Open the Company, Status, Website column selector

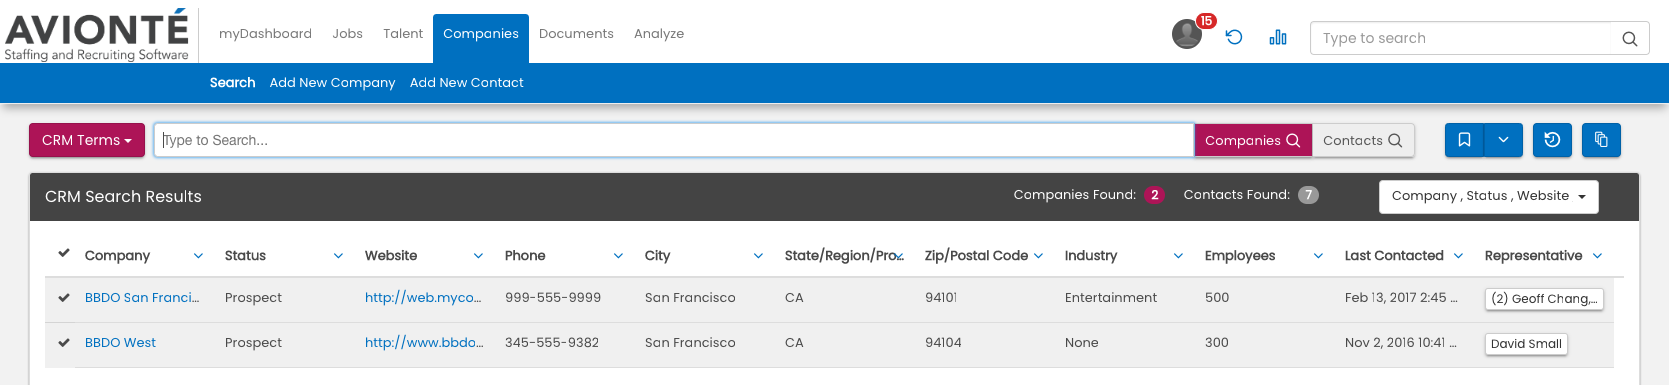click(1488, 196)
